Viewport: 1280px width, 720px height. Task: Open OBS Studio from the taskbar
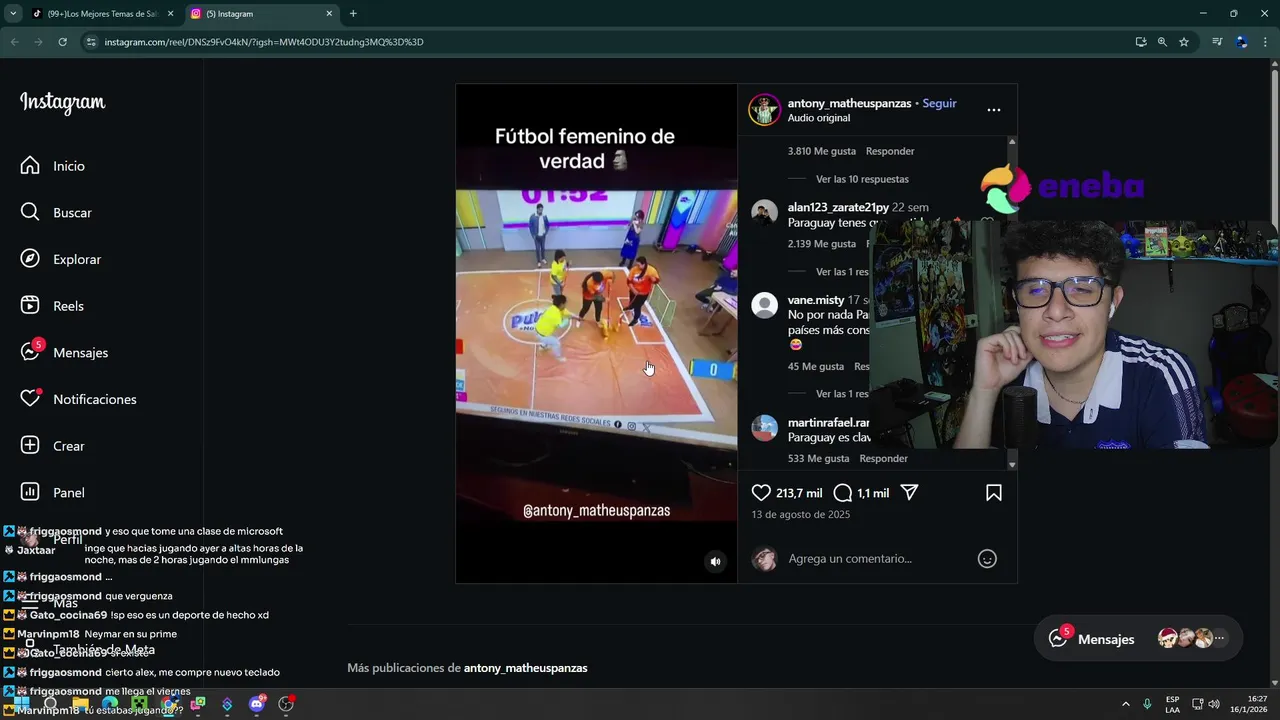coord(286,704)
